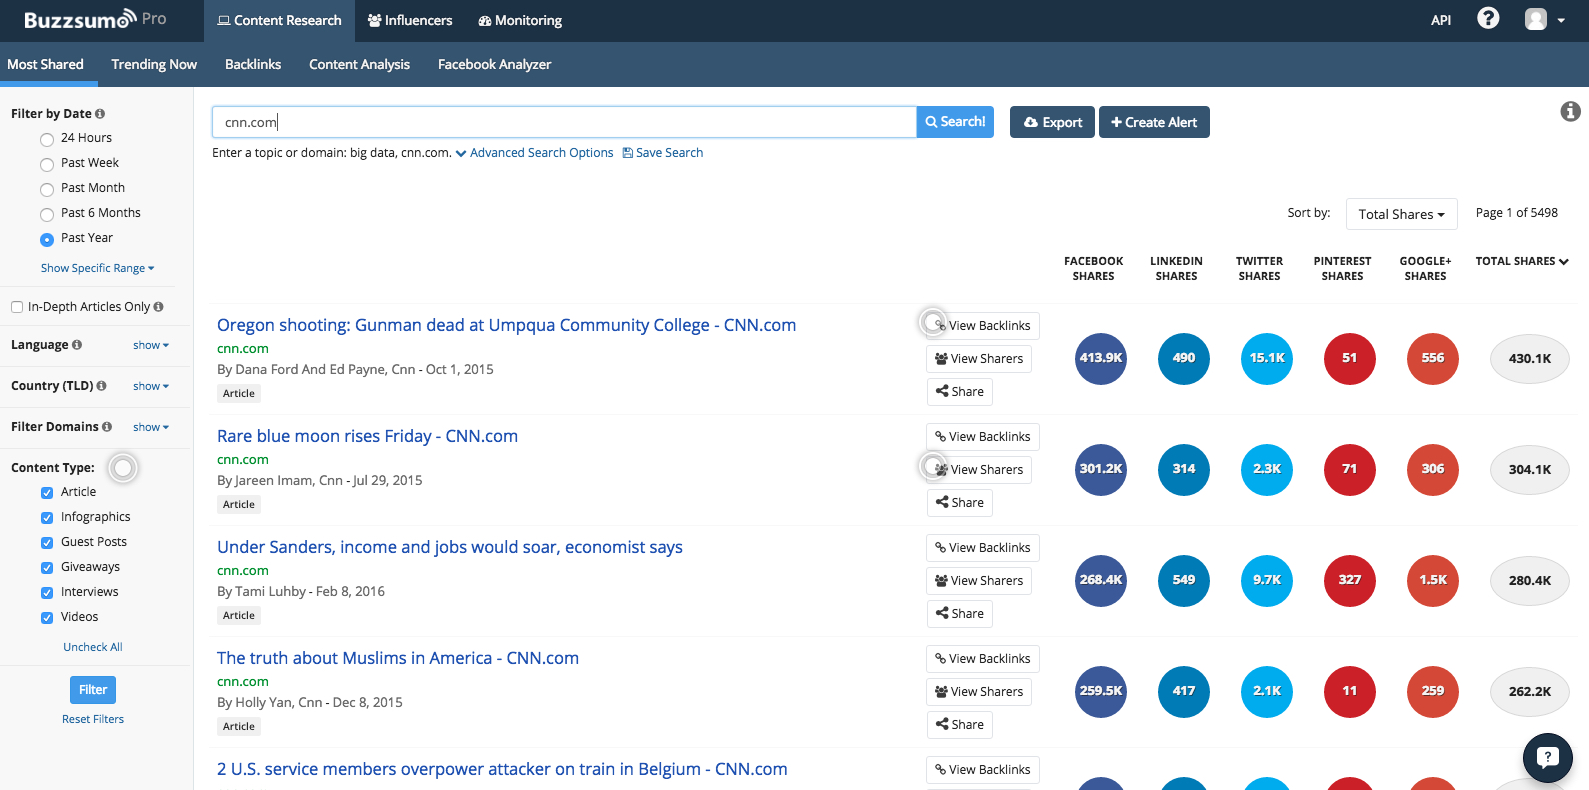Click the info icon next to Filter Domains
The width and height of the screenshot is (1589, 790).
(x=107, y=427)
